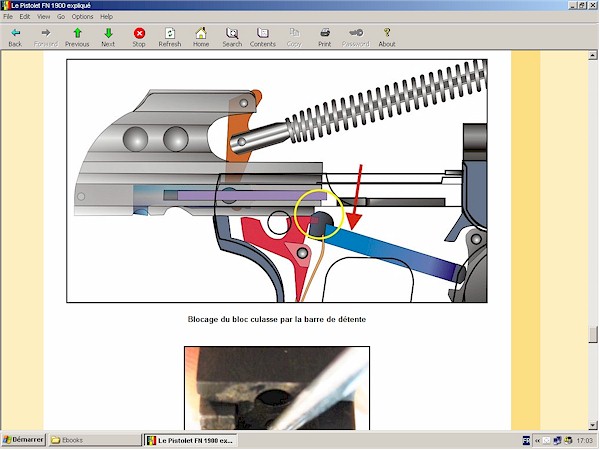The height and width of the screenshot is (450, 600).
Task: Expand hidden tray icons chevron
Action: (x=537, y=440)
